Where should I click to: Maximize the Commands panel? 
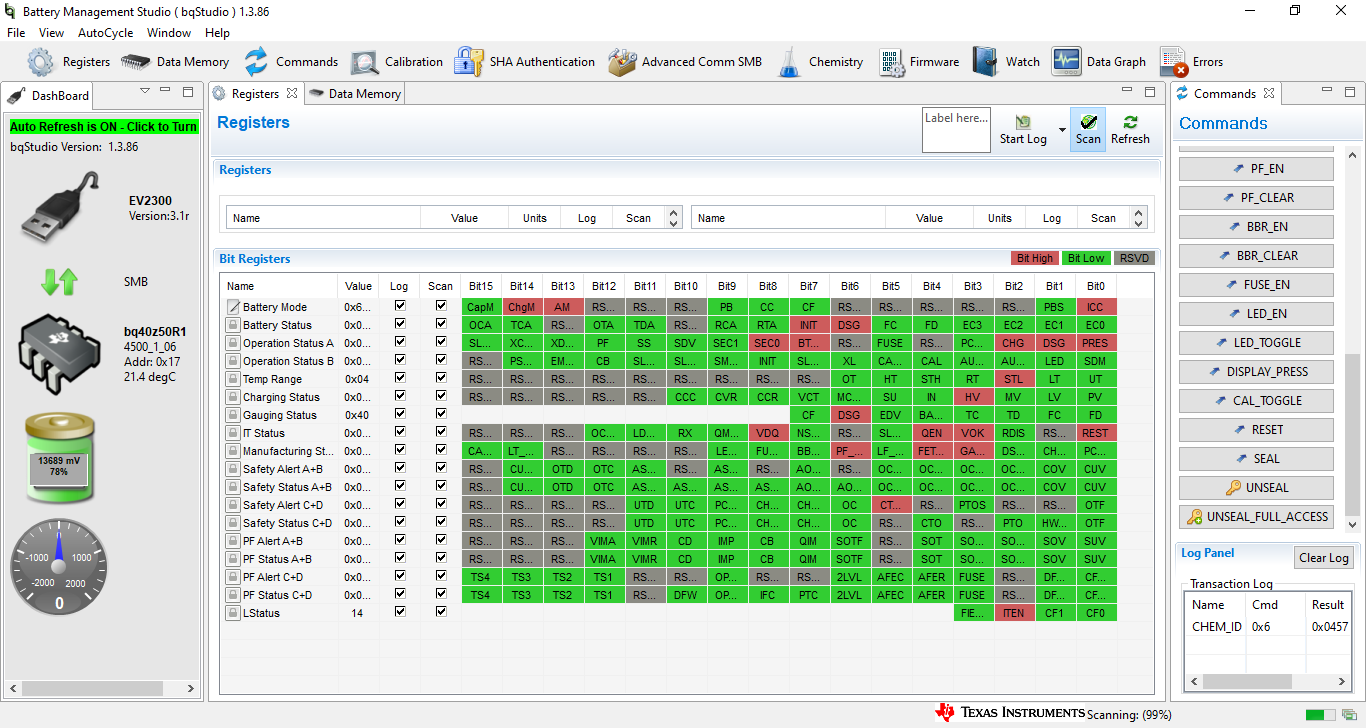point(1349,92)
